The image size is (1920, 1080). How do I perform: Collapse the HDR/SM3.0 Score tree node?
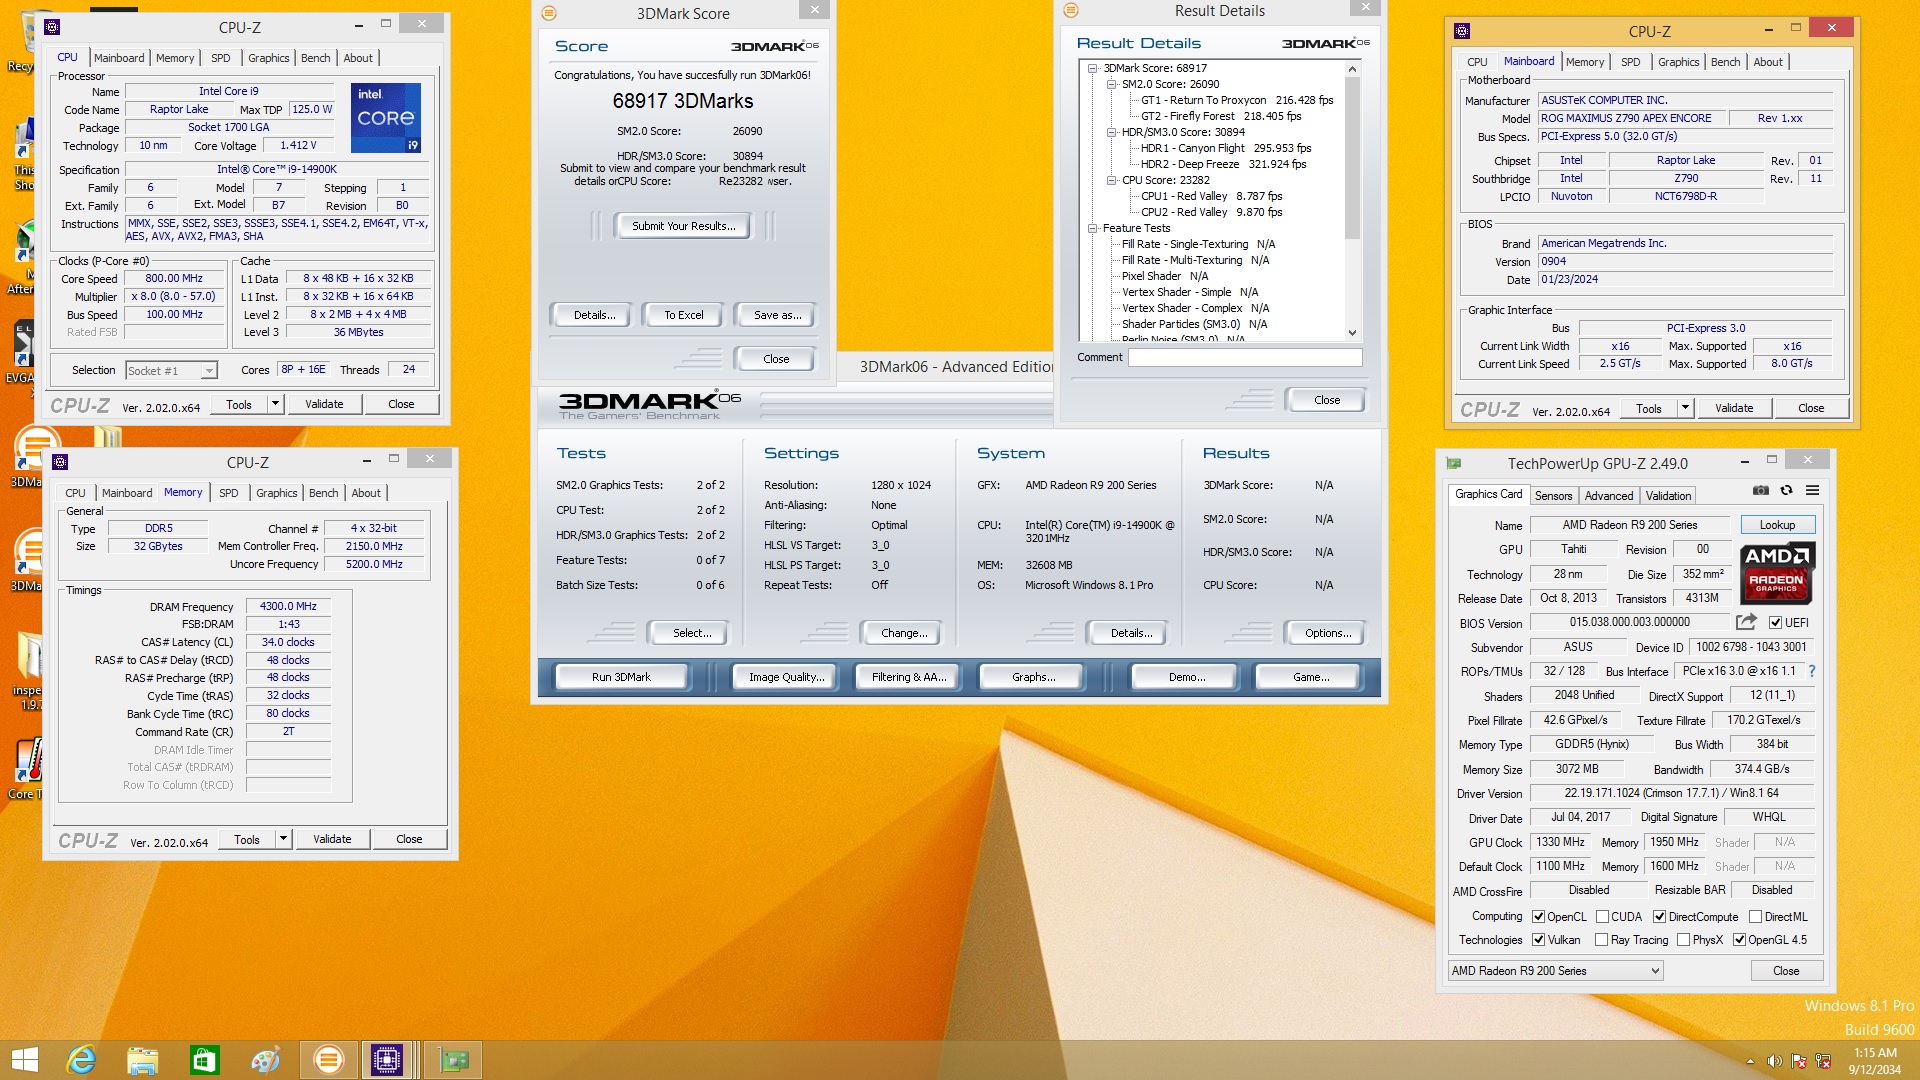1111,132
